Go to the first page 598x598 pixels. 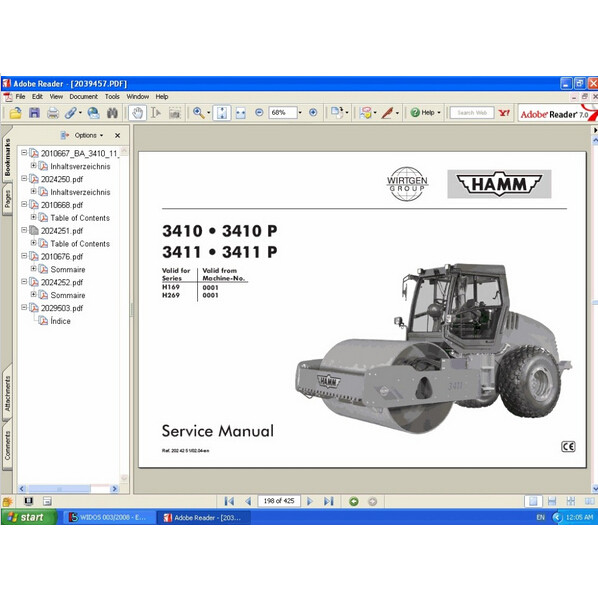229,501
